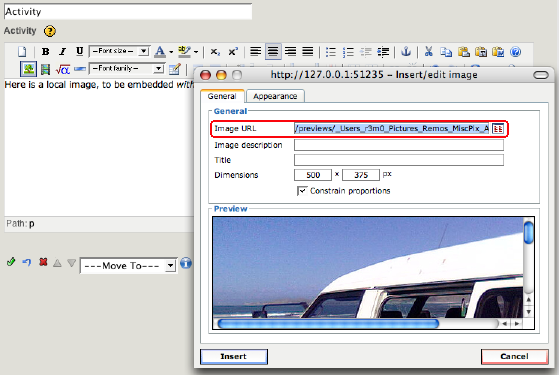Image resolution: width=559 pixels, height=375 pixels.
Task: Click the browse icon beside Image URL
Action: pyautogui.click(x=498, y=129)
